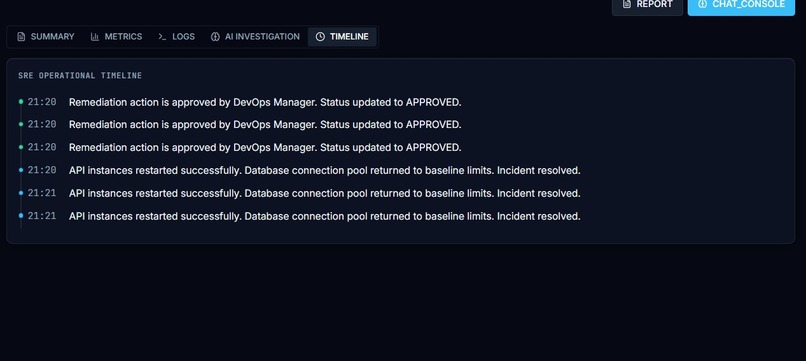Open the SUMMARY tab

click(45, 37)
